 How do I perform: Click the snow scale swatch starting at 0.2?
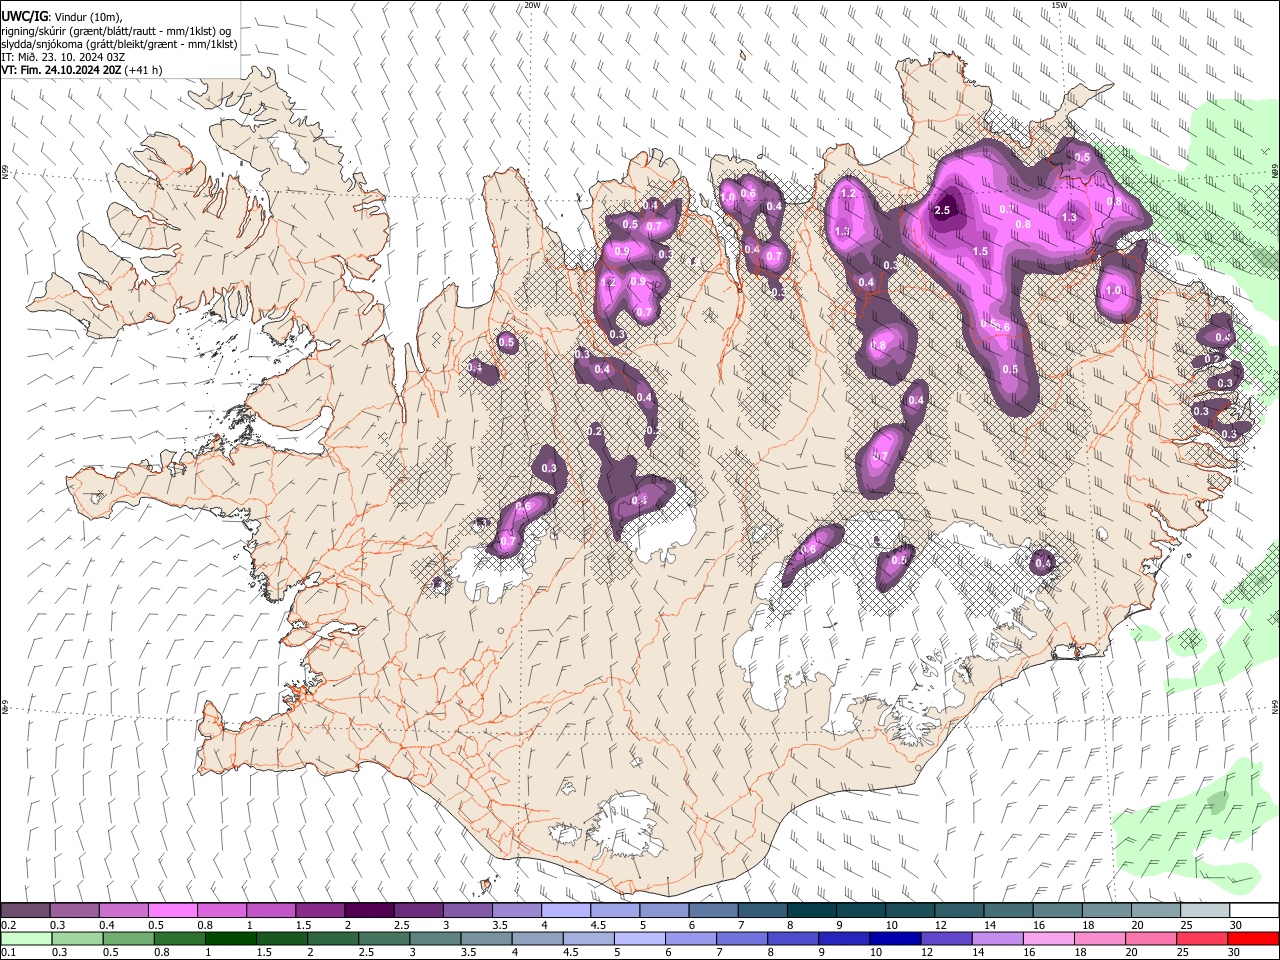[26, 910]
